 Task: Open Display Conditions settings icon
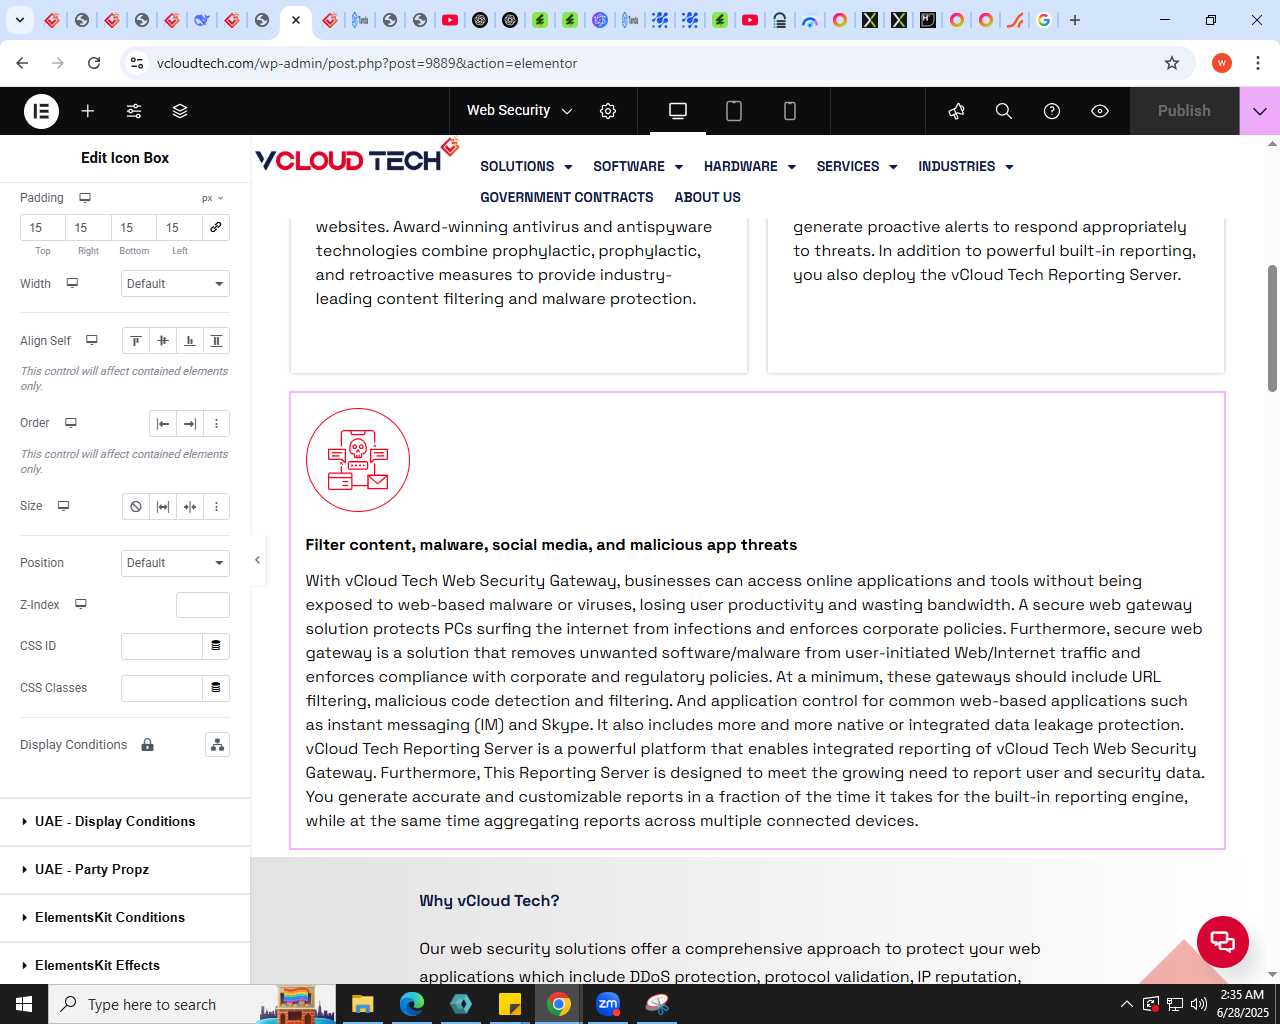(x=217, y=745)
